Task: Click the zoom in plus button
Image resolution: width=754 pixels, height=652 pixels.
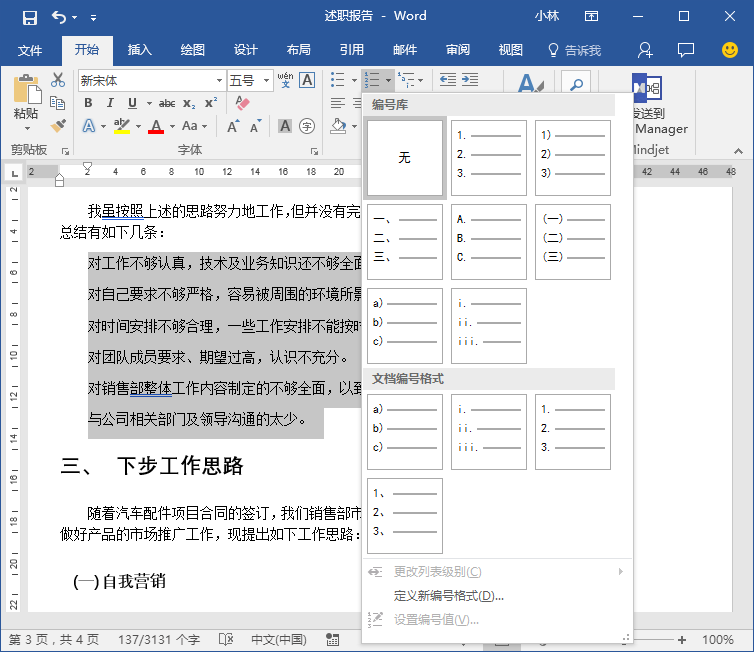Action: click(x=681, y=639)
